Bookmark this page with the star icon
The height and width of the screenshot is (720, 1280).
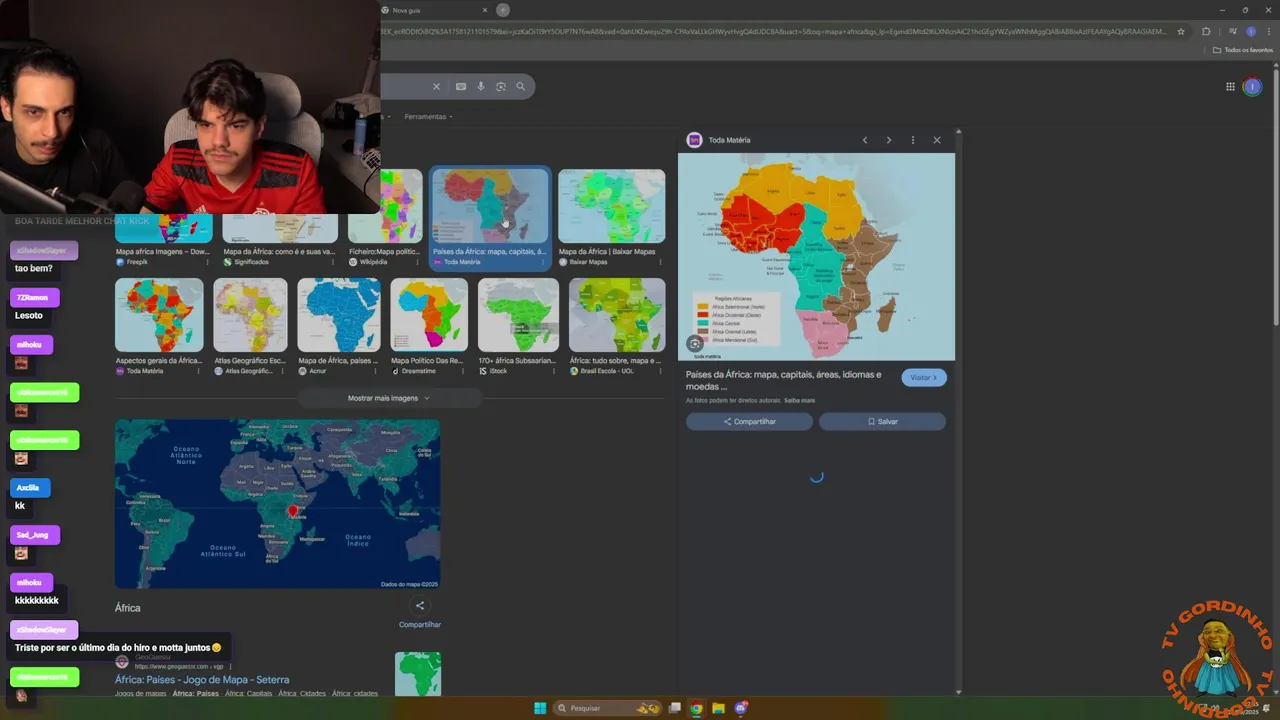coord(1181,31)
